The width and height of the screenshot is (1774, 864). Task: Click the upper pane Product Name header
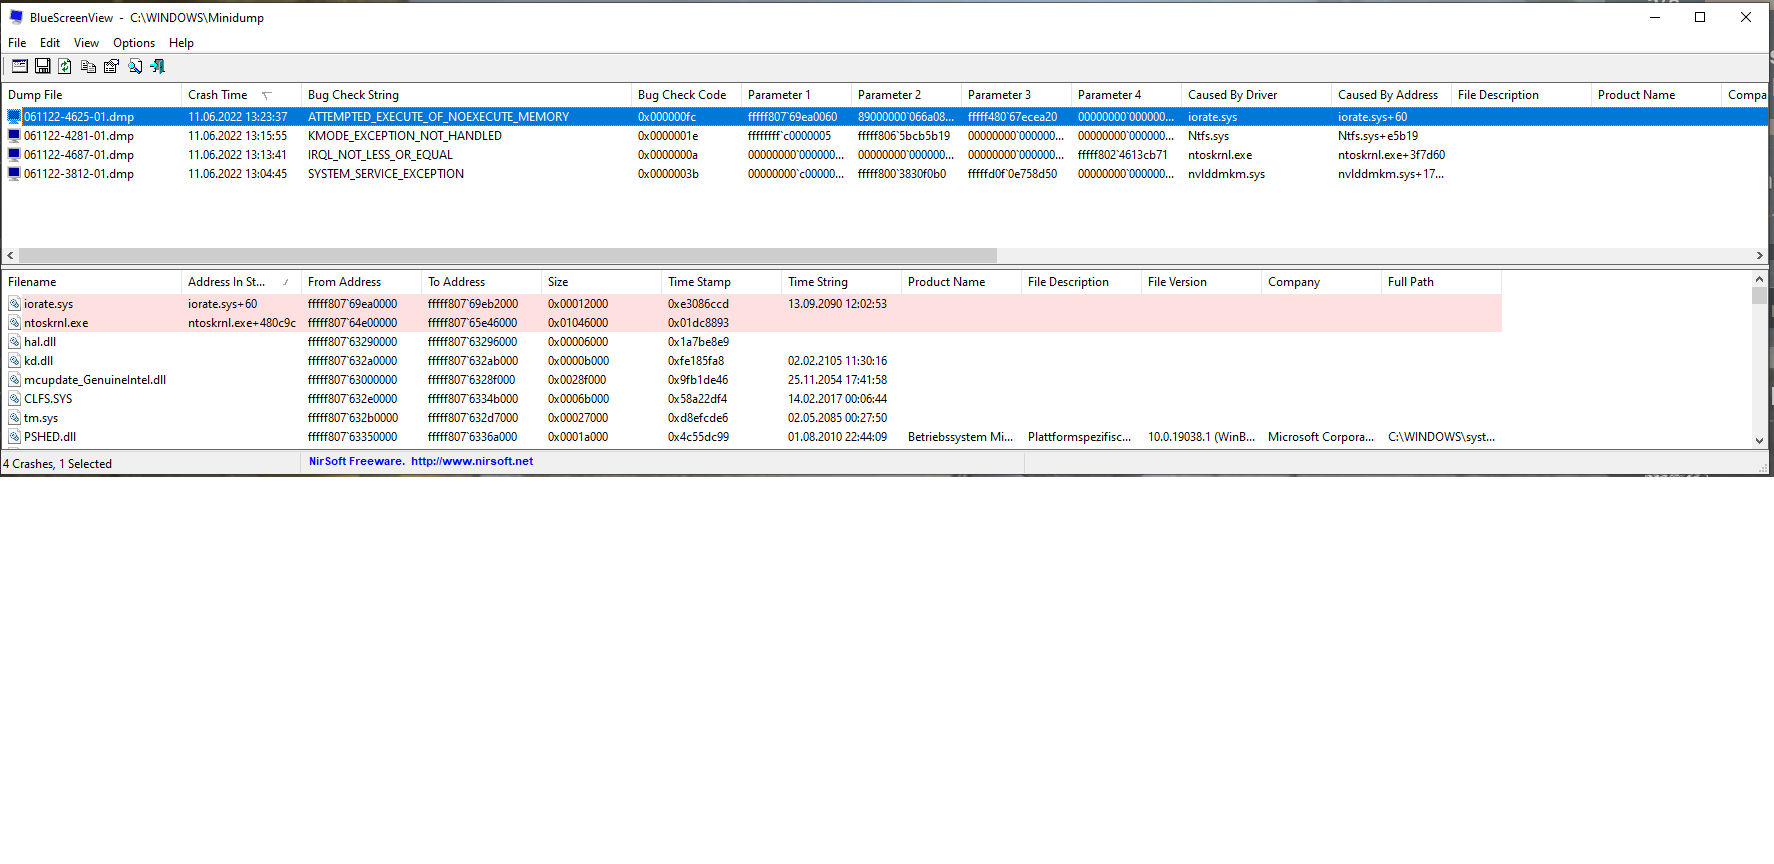pos(1656,95)
